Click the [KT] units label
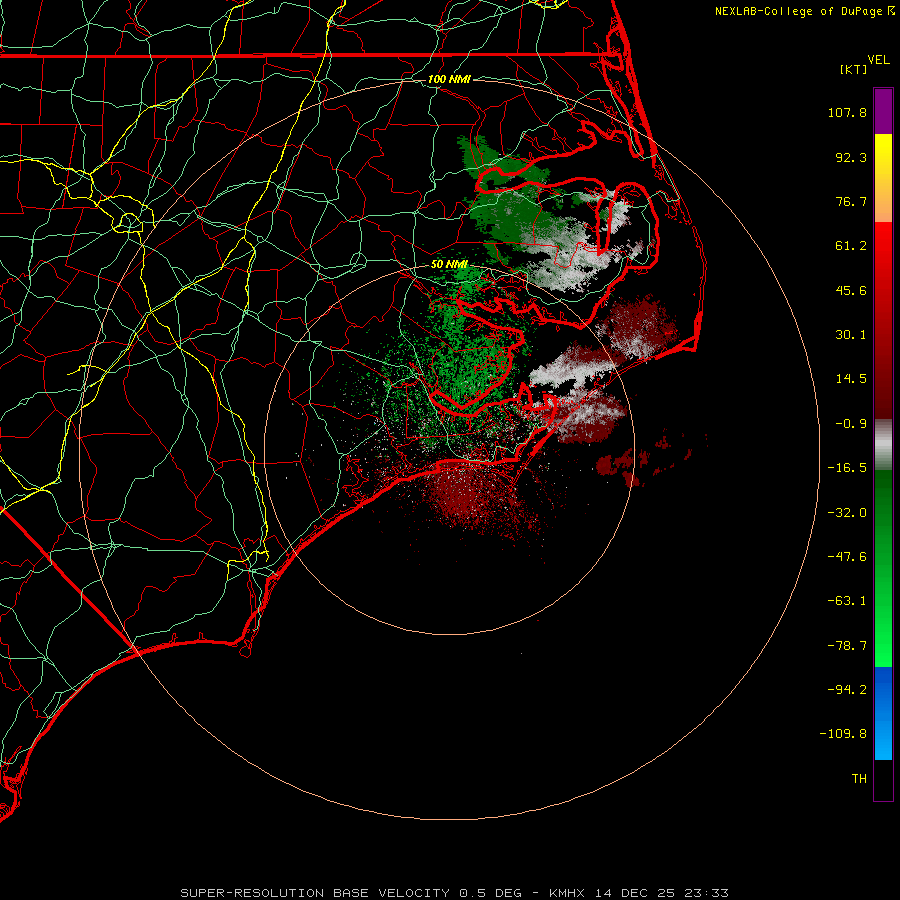The image size is (900, 900). click(x=854, y=69)
